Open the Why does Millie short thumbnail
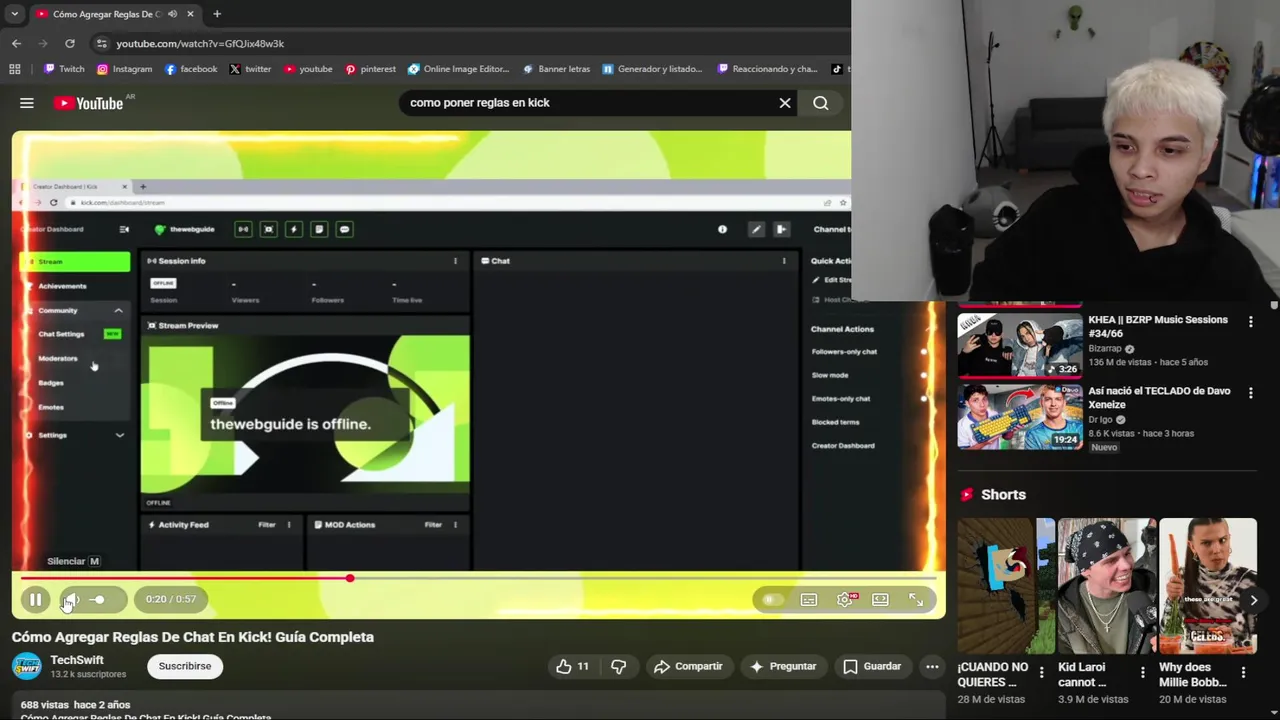The height and width of the screenshot is (720, 1280). [x=1207, y=586]
